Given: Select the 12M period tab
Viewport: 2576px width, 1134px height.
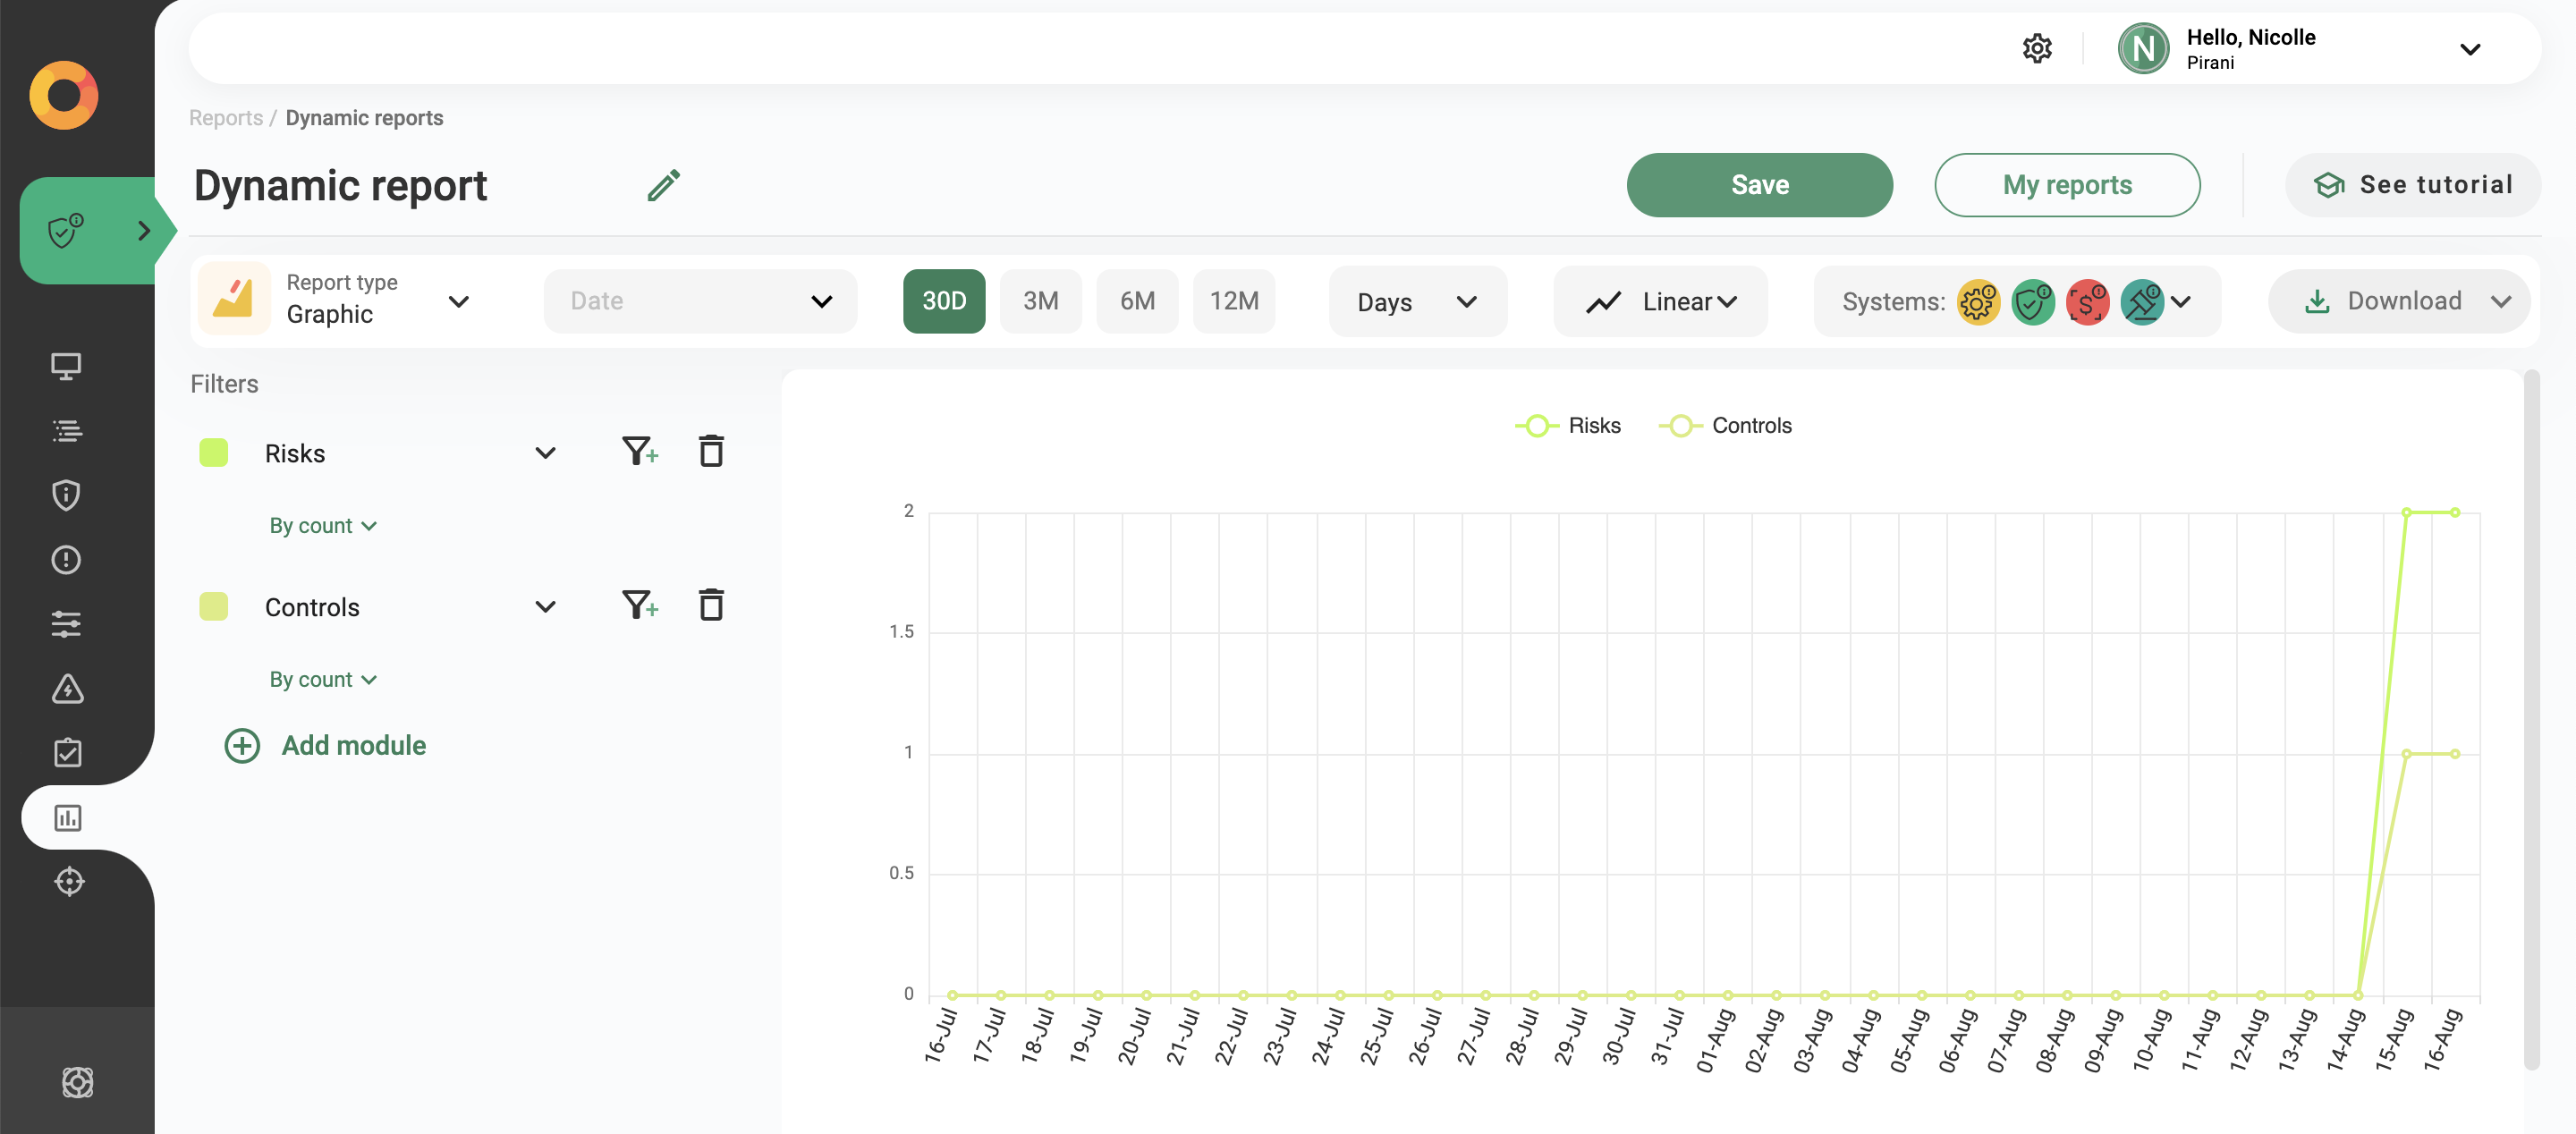Looking at the screenshot, I should click(1234, 301).
